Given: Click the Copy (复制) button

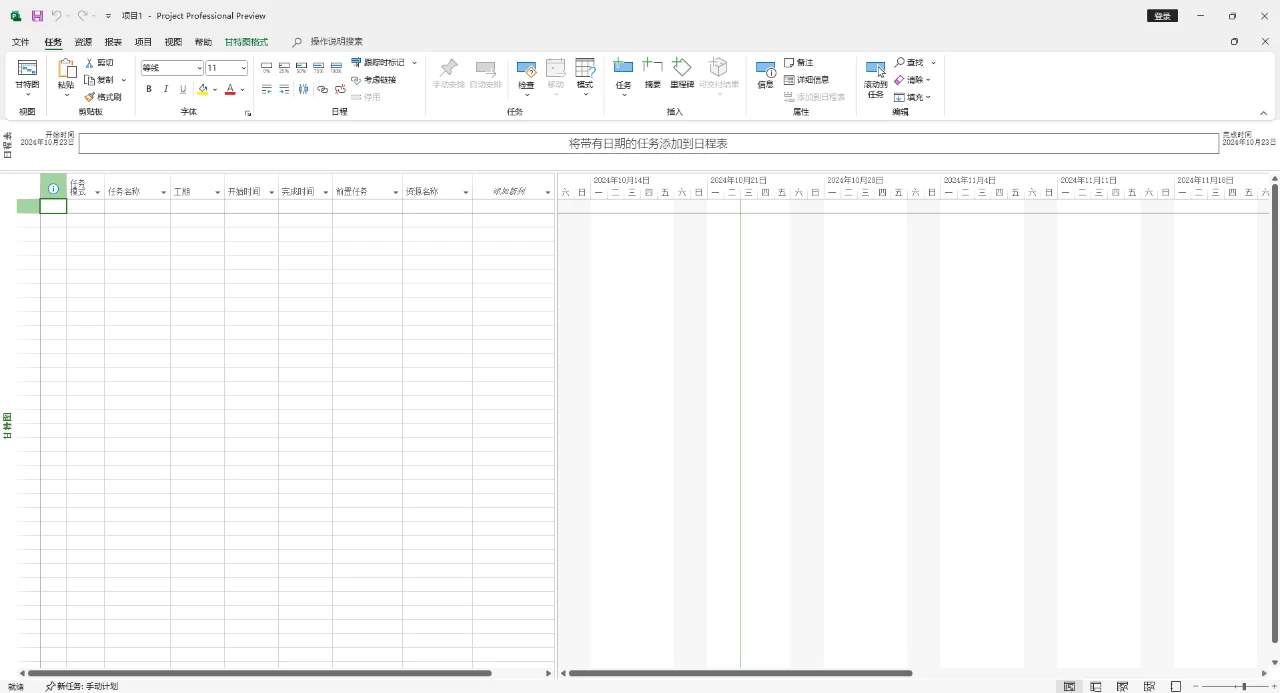Looking at the screenshot, I should click(x=99, y=80).
